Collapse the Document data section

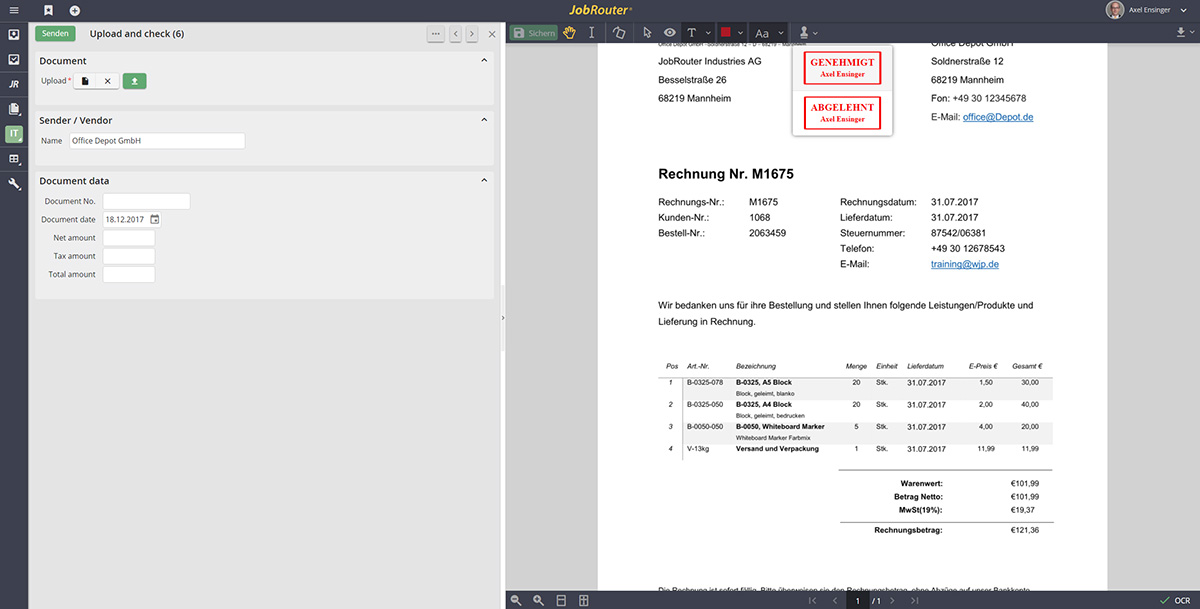pyautogui.click(x=485, y=180)
